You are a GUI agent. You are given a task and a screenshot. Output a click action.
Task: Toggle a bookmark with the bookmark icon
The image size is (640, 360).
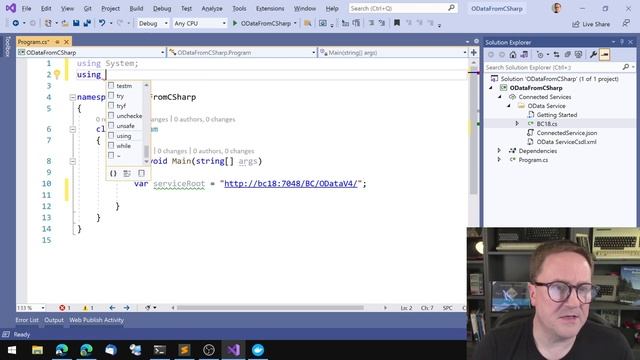pyautogui.click(x=397, y=24)
